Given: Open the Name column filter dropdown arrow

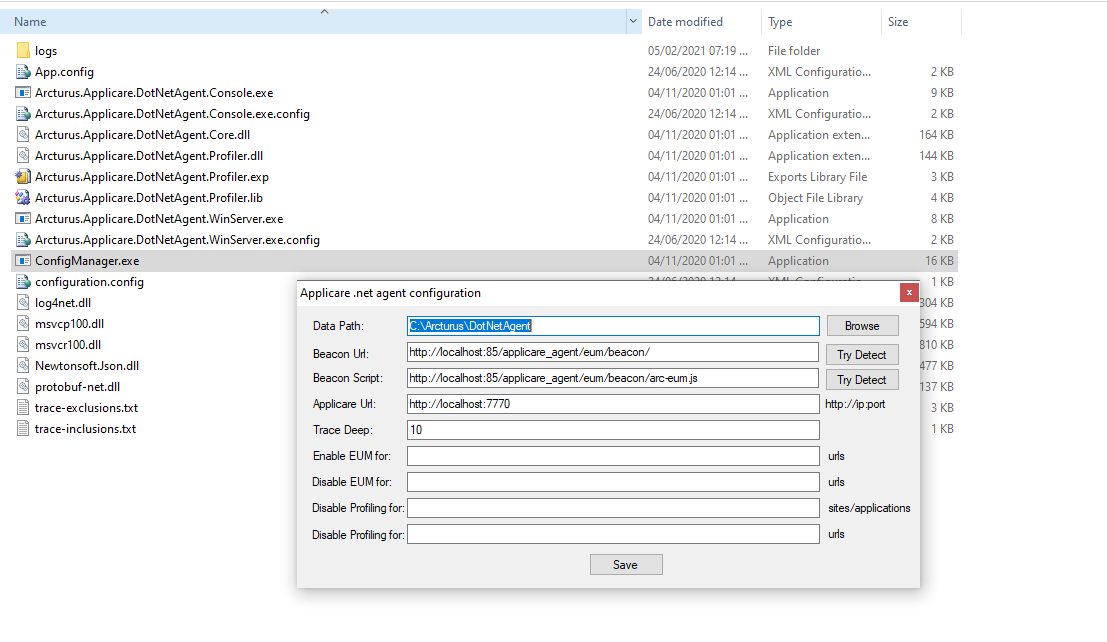Looking at the screenshot, I should tap(633, 22).
